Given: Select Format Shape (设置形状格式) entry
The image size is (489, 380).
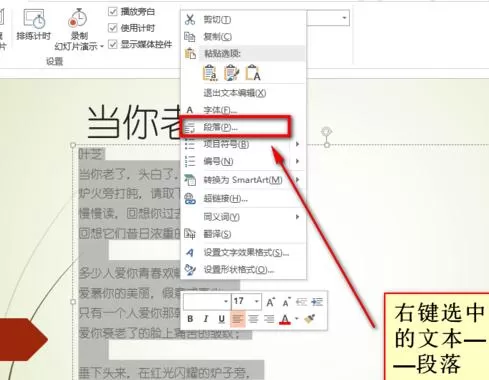Looking at the screenshot, I should 243,270.
